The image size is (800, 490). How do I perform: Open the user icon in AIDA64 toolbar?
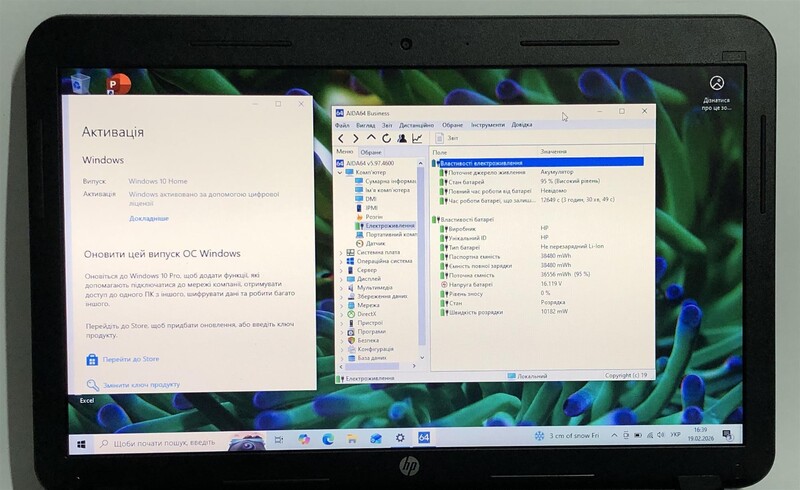coord(402,138)
